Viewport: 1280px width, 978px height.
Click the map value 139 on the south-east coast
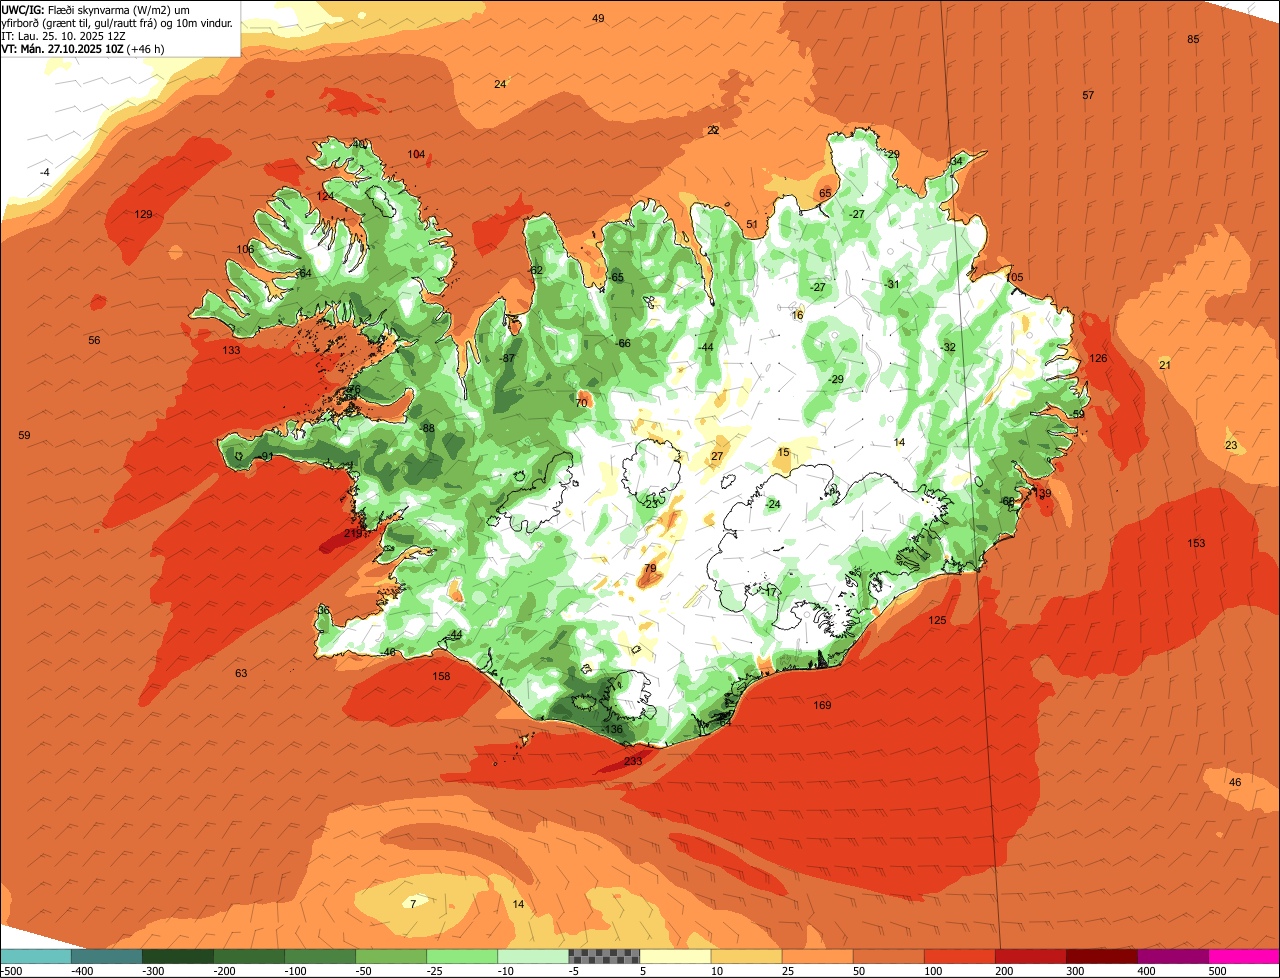[1042, 493]
